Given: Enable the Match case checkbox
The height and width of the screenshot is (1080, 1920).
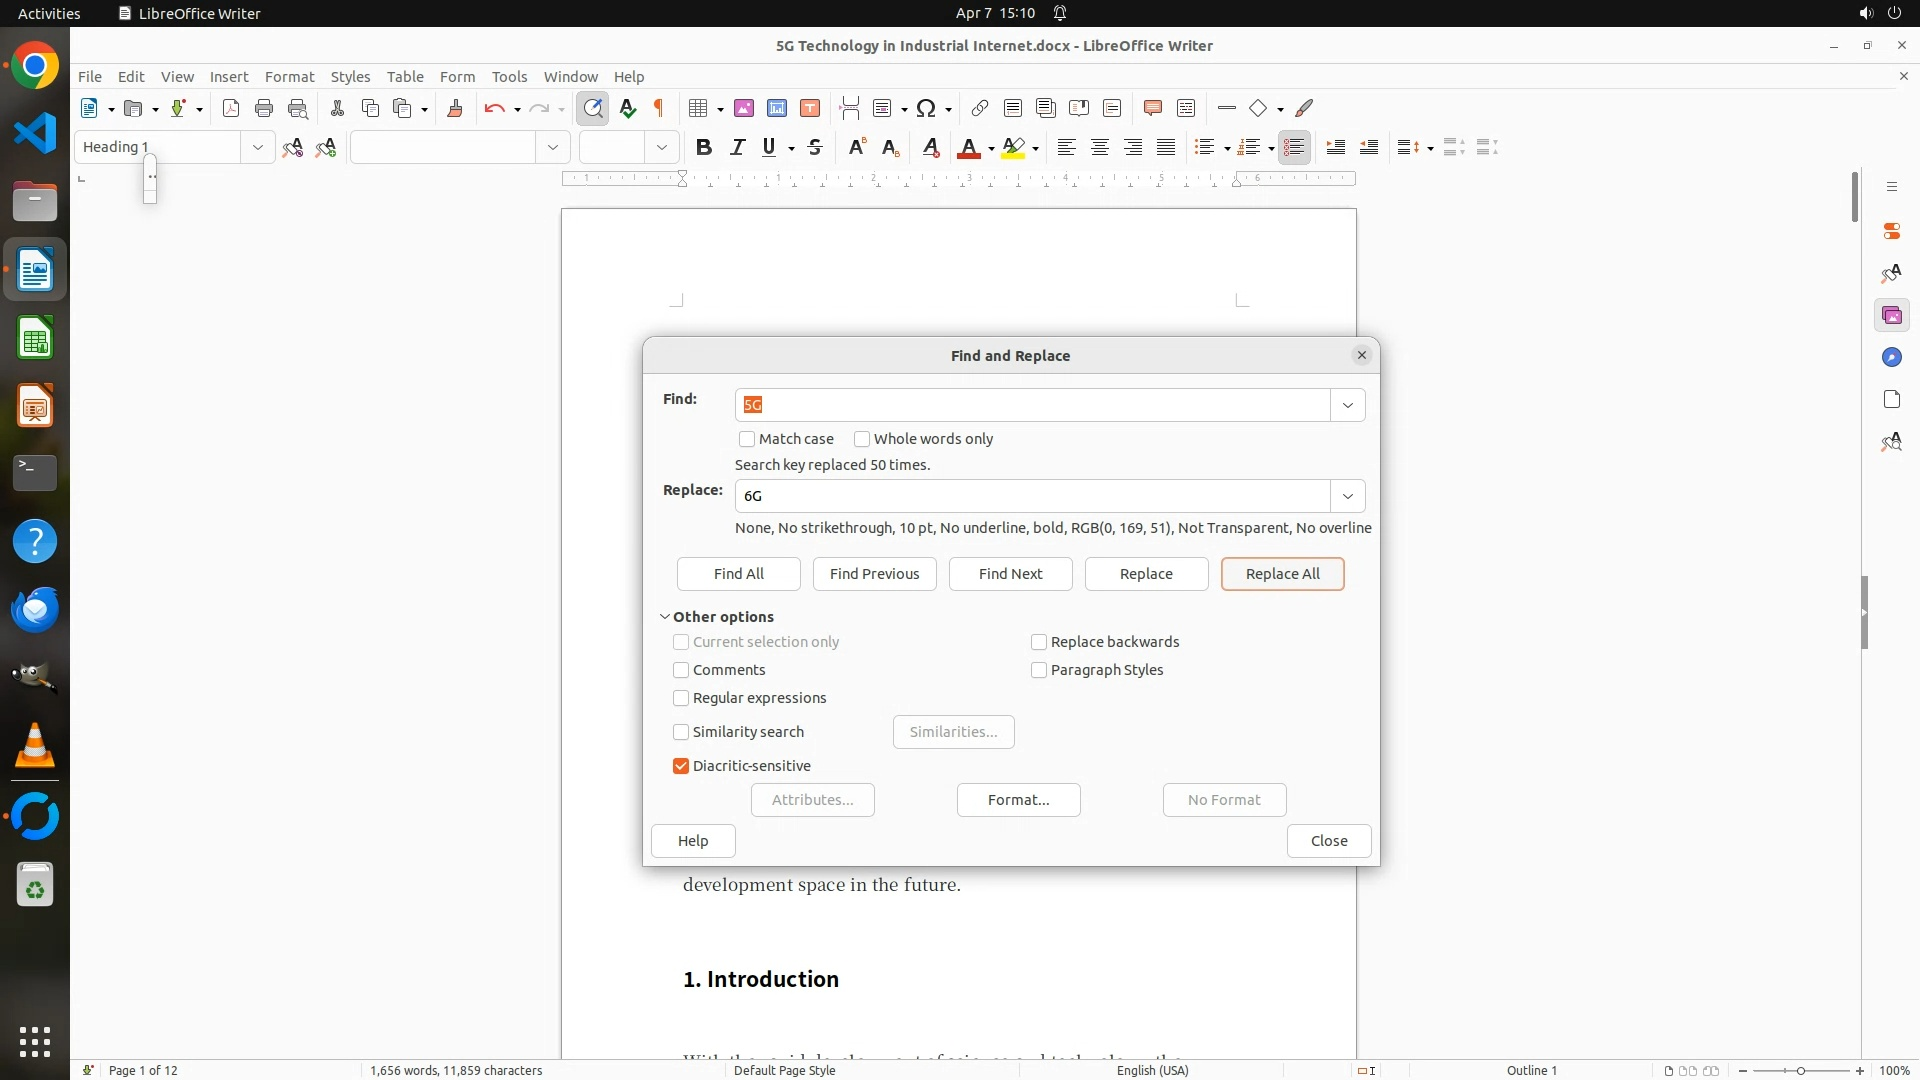Looking at the screenshot, I should (747, 439).
